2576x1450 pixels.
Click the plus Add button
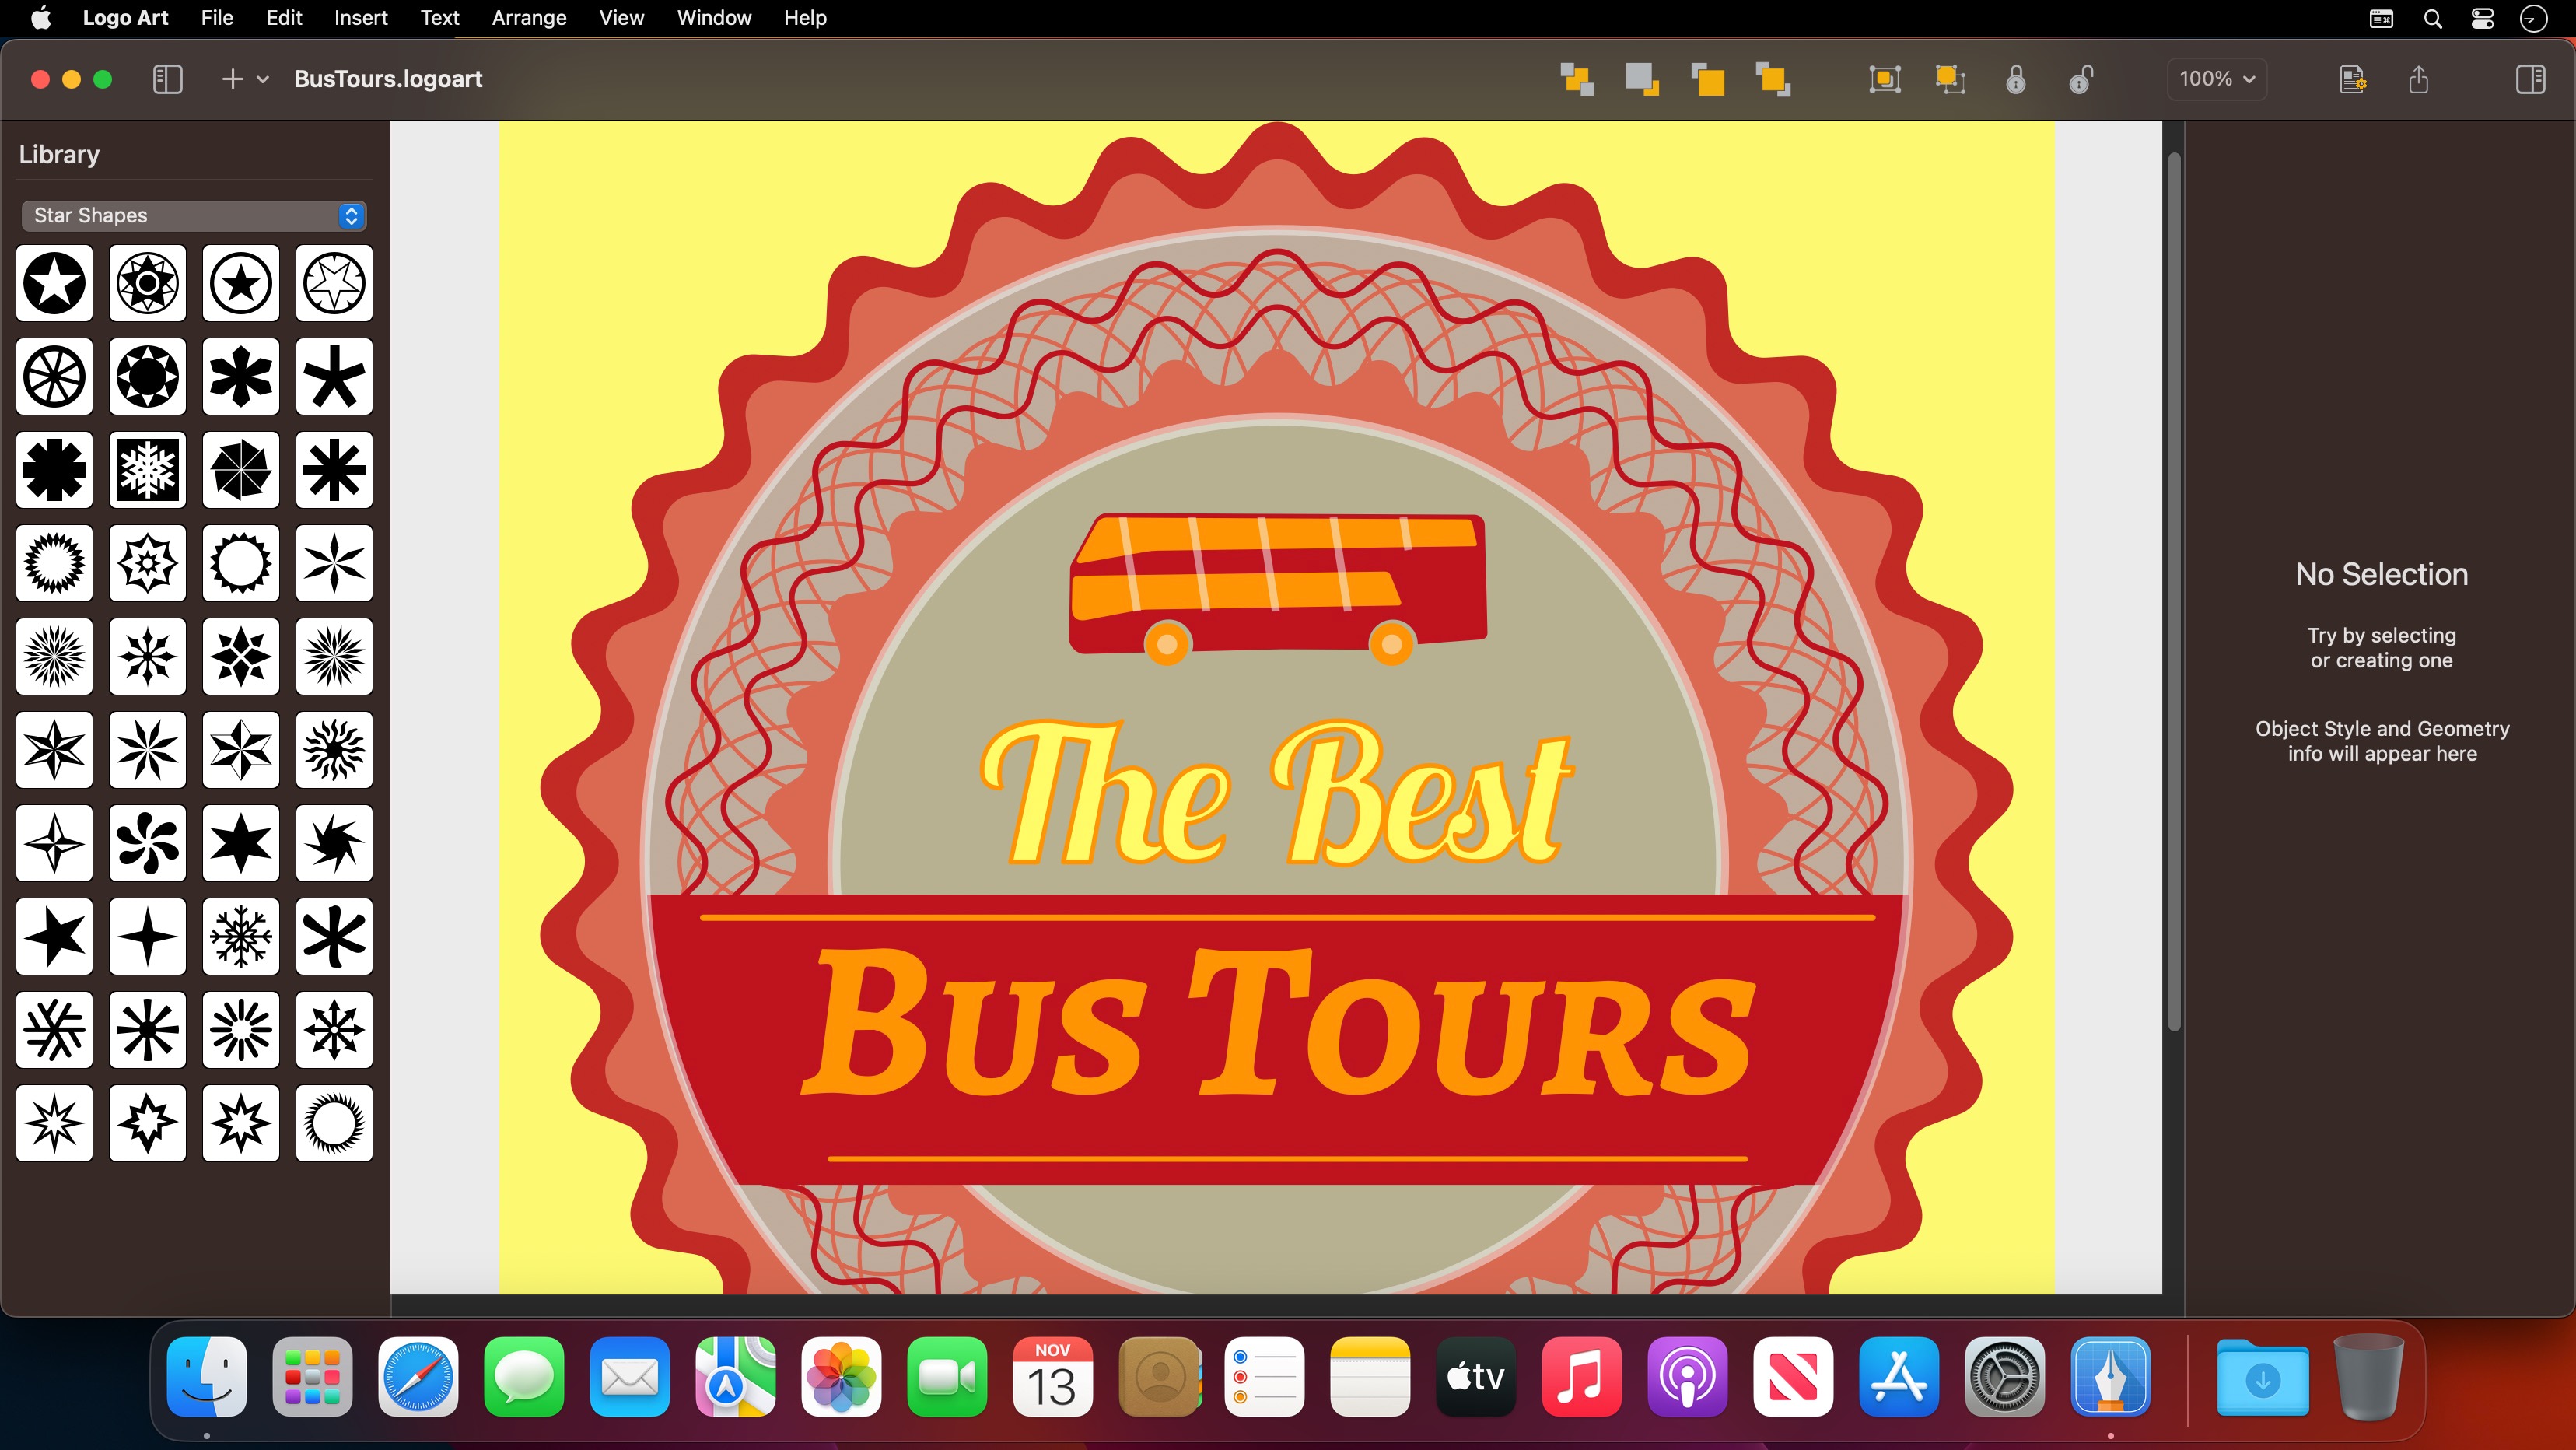click(232, 79)
